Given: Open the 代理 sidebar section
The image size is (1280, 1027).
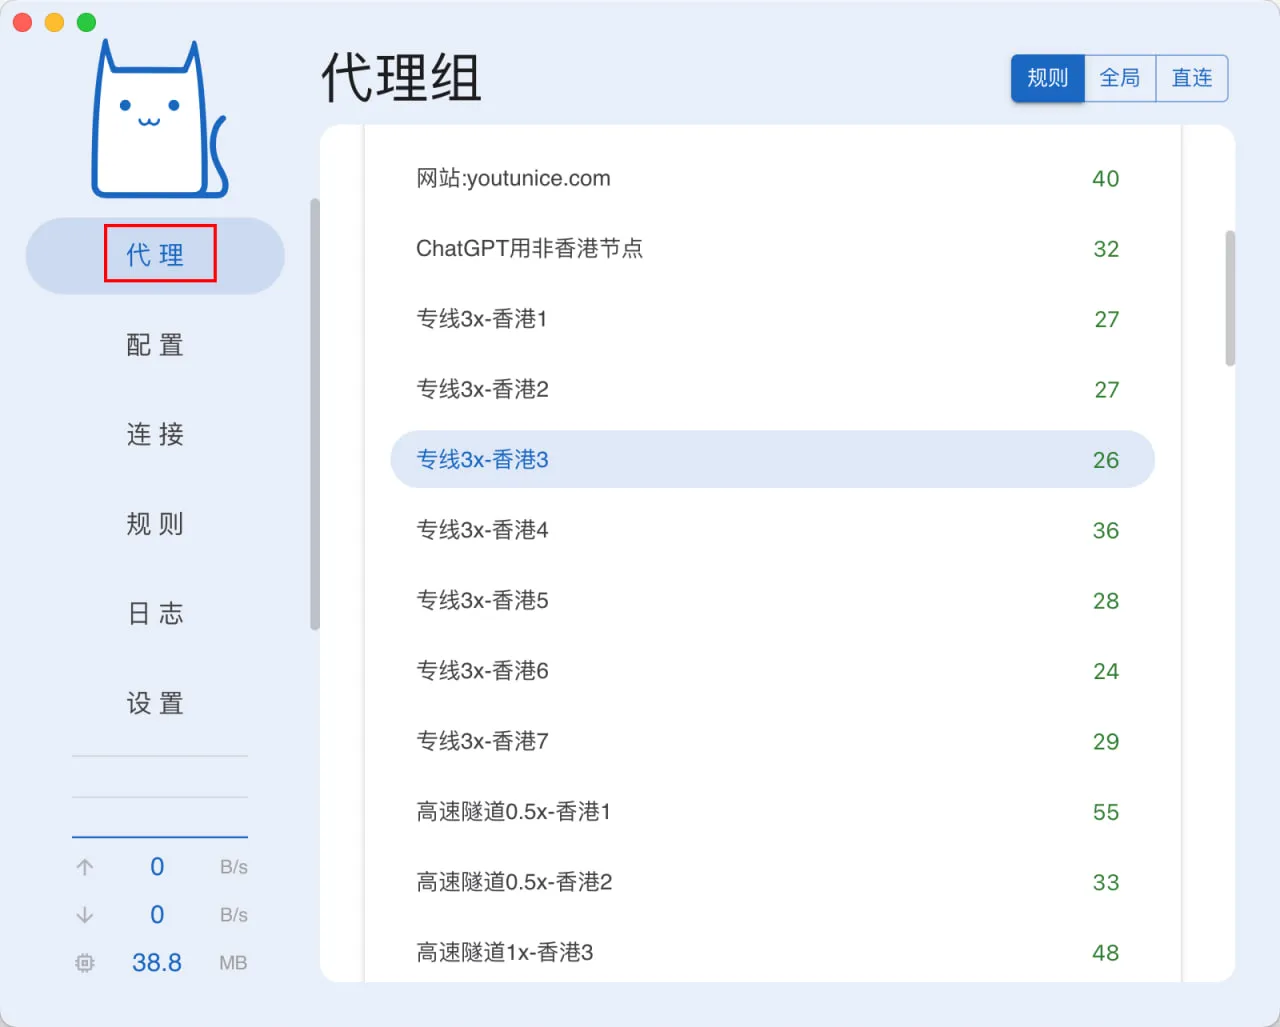Looking at the screenshot, I should coord(158,255).
